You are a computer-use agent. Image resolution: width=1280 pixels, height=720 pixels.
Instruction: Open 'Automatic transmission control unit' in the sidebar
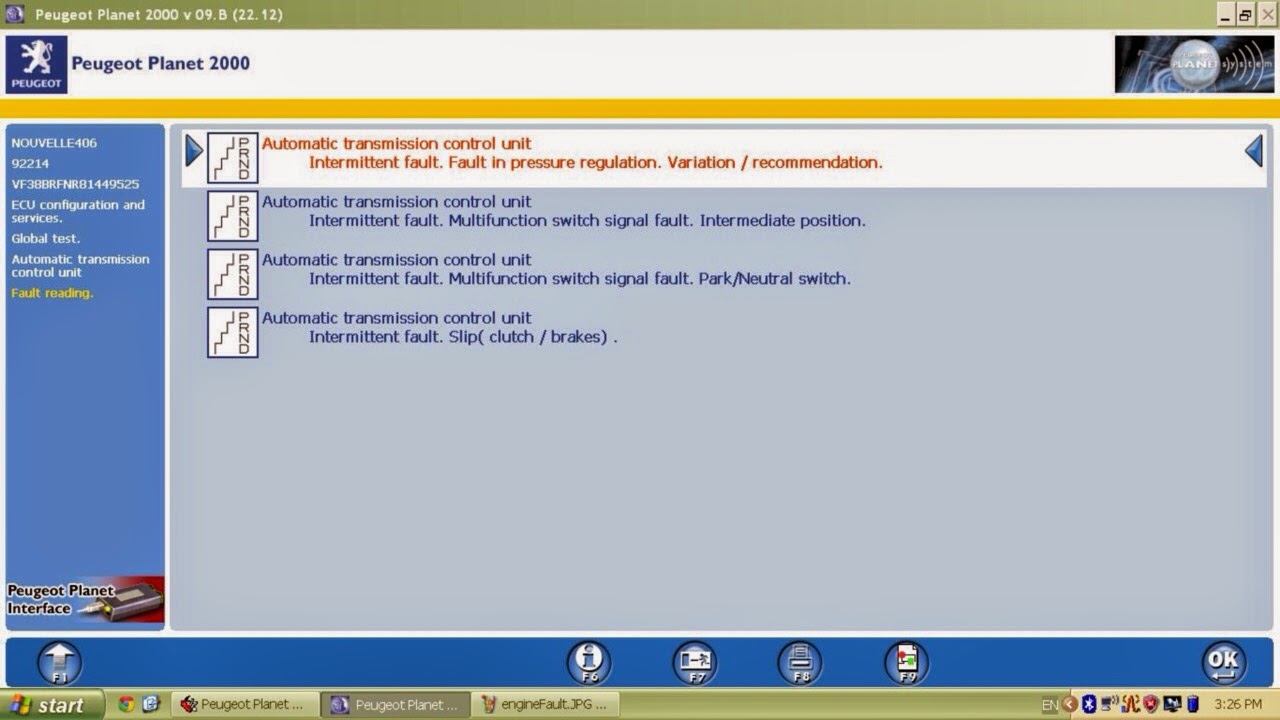tap(80, 265)
